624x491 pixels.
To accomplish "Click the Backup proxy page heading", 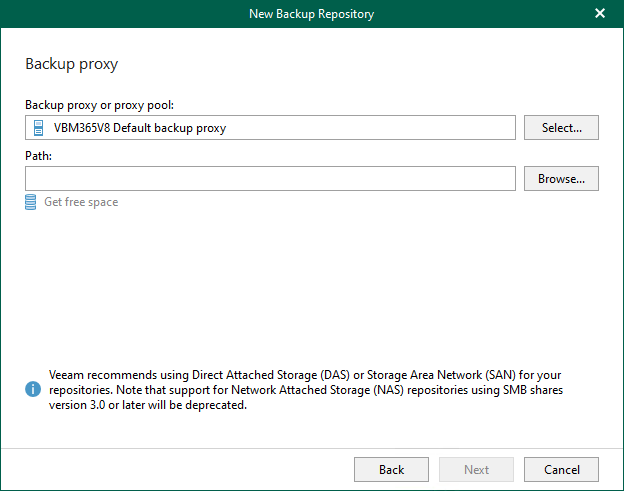I will (71, 64).
